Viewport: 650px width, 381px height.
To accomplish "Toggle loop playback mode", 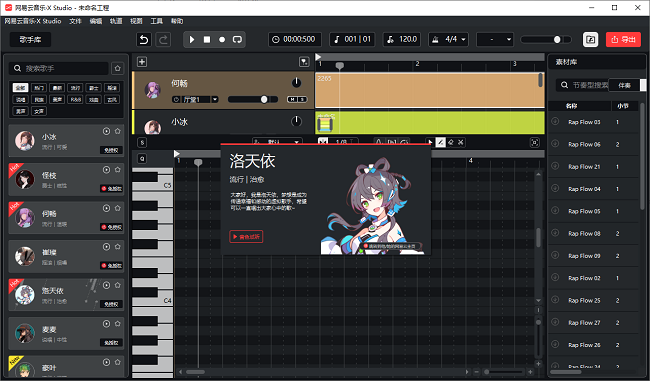I will tap(237, 39).
